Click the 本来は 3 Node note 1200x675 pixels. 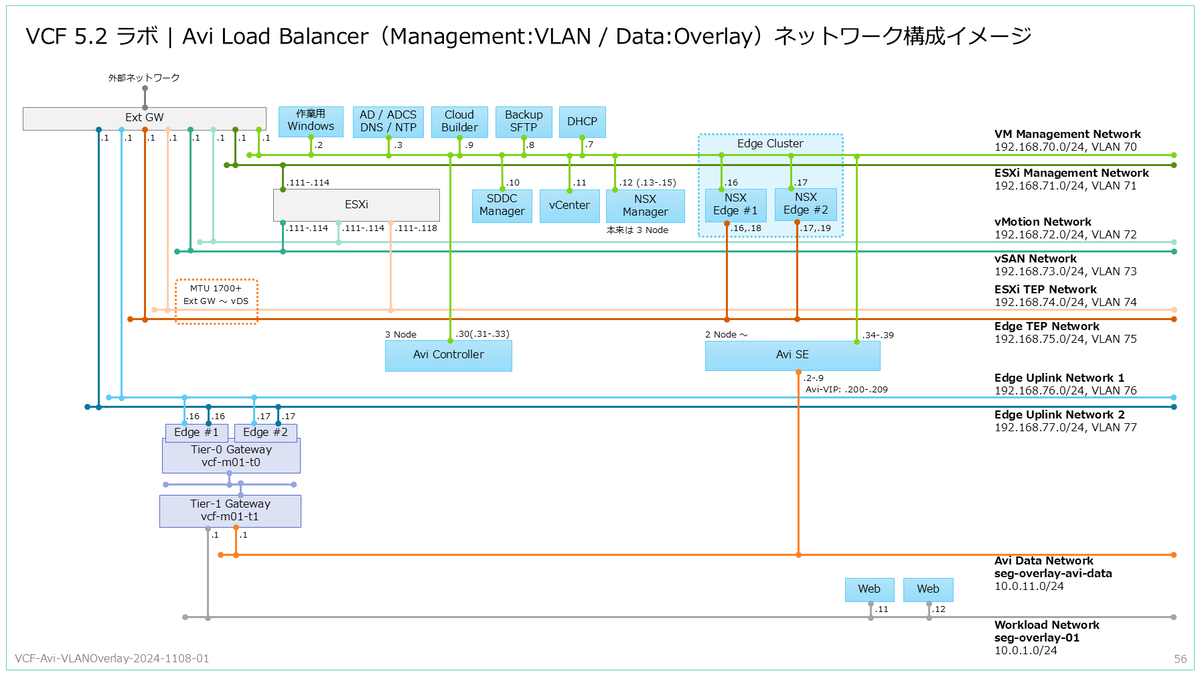click(x=637, y=230)
